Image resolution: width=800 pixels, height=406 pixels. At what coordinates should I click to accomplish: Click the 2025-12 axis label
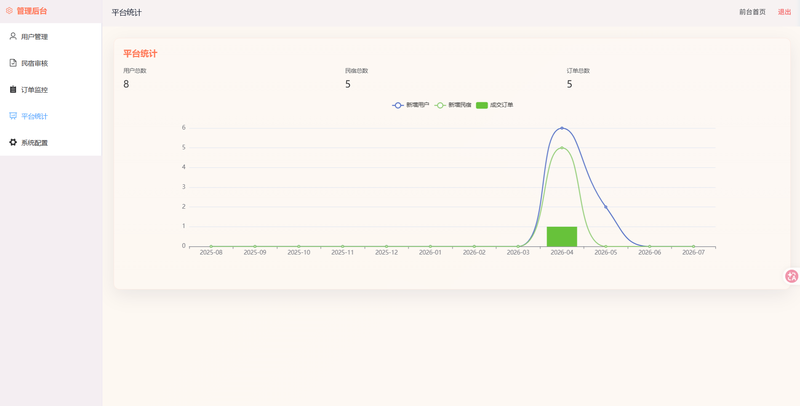(x=386, y=252)
